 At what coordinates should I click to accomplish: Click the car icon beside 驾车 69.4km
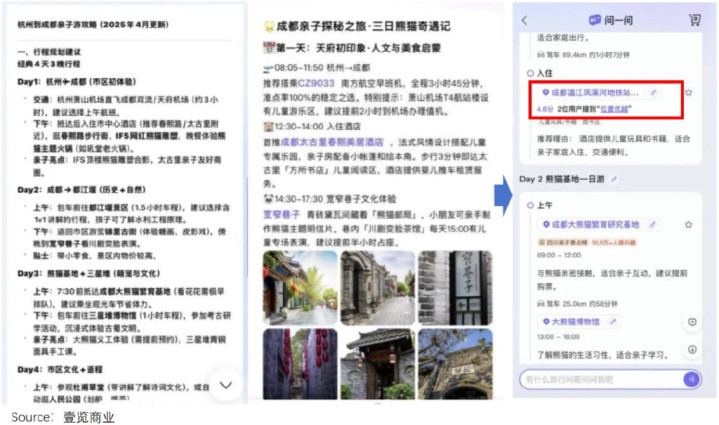tap(541, 55)
